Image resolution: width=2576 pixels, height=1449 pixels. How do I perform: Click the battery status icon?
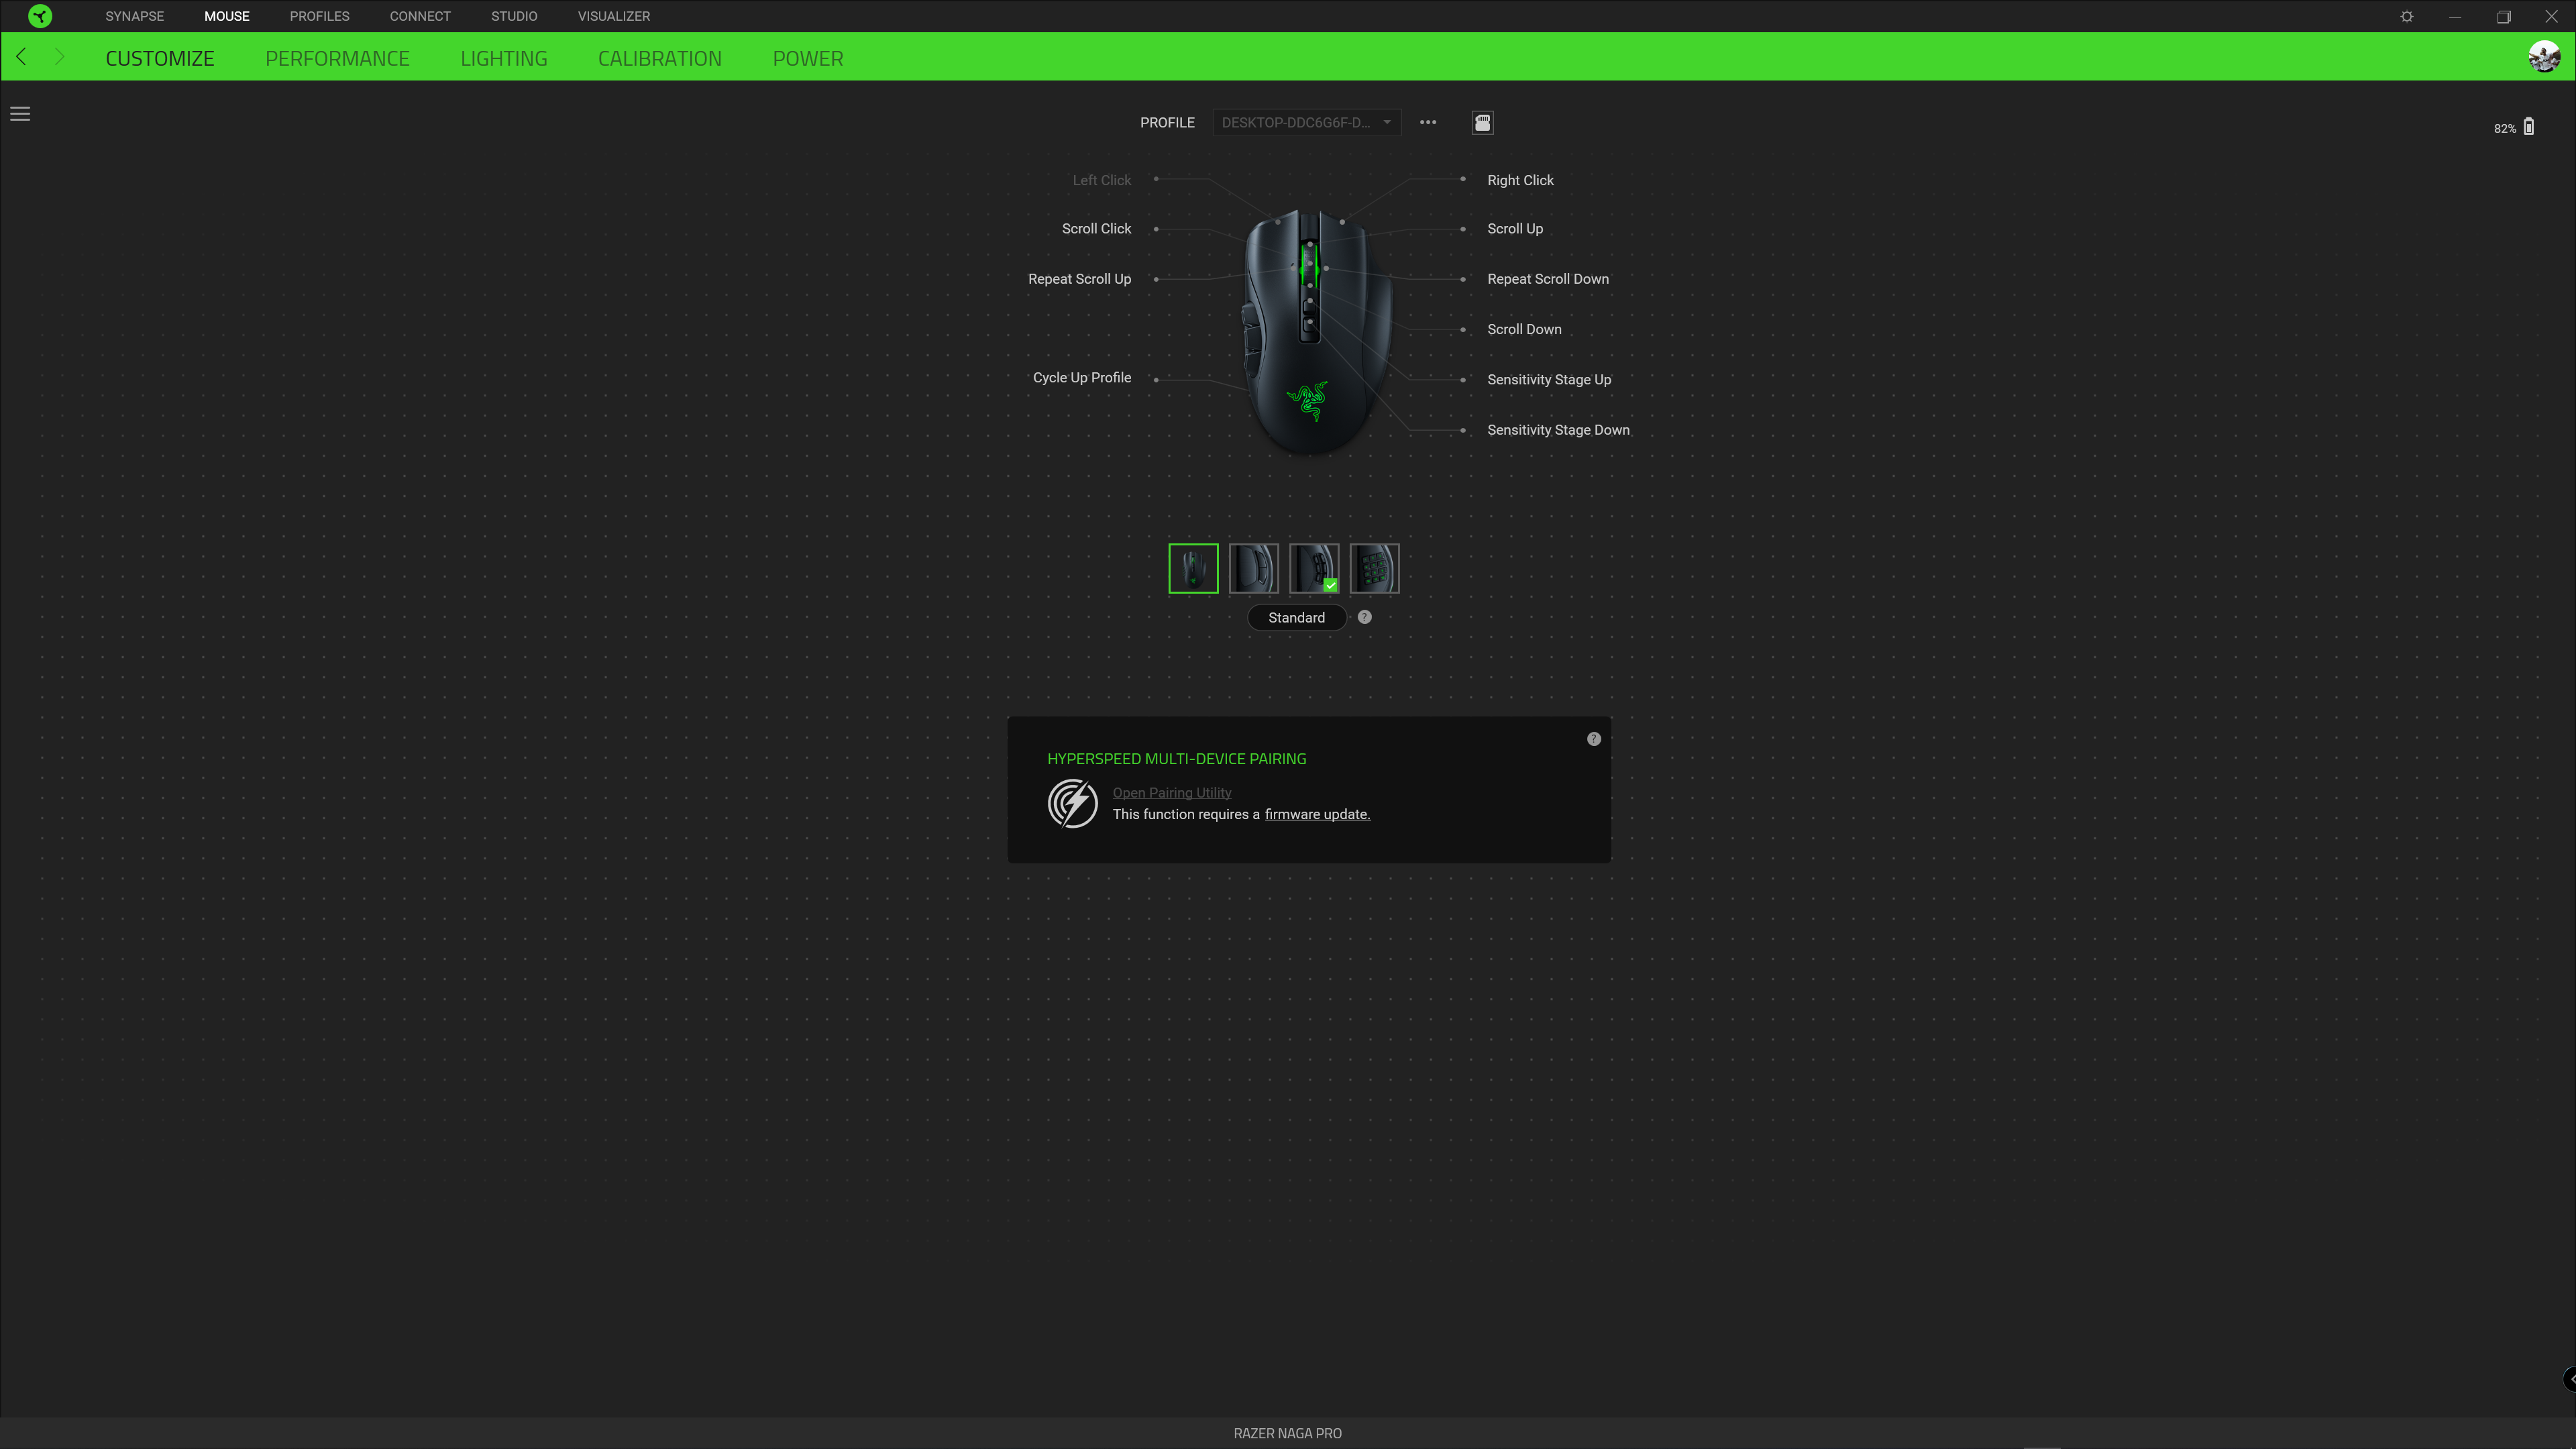tap(2528, 127)
